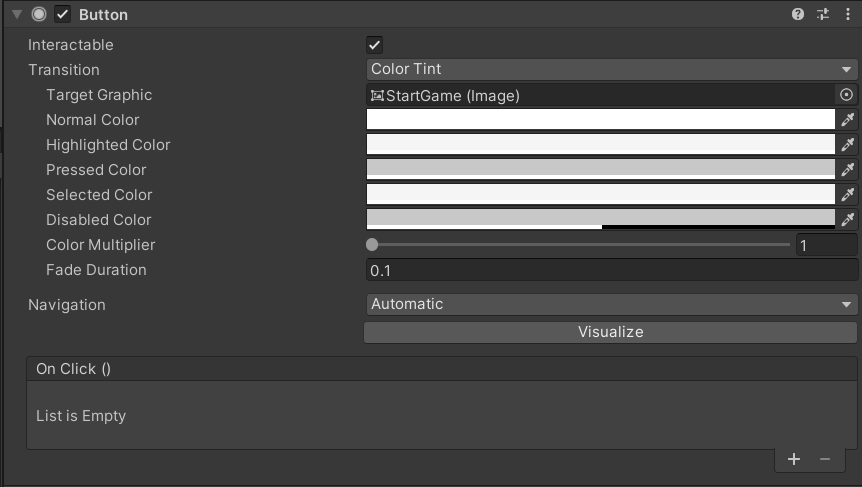Add an On Click event with plus
The height and width of the screenshot is (487, 862).
(x=794, y=459)
